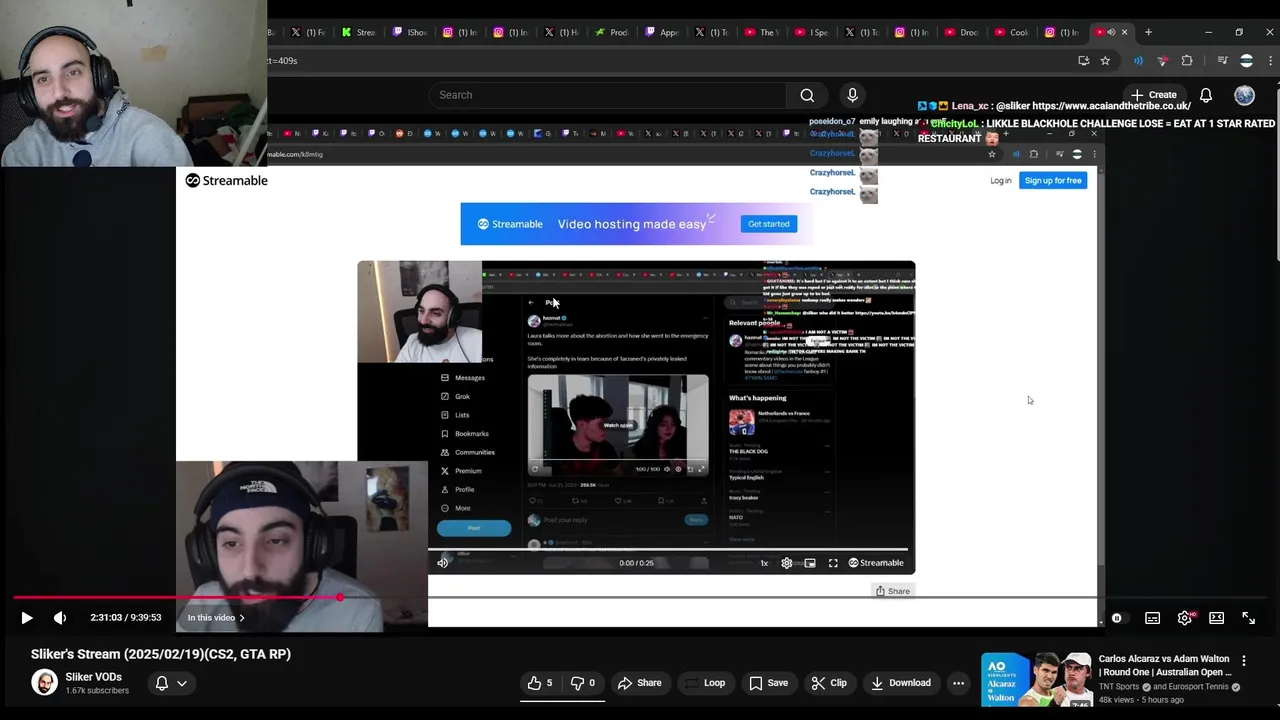Open options for the Alcaraz recommended video
This screenshot has height=720, width=1280.
pyautogui.click(x=1244, y=661)
